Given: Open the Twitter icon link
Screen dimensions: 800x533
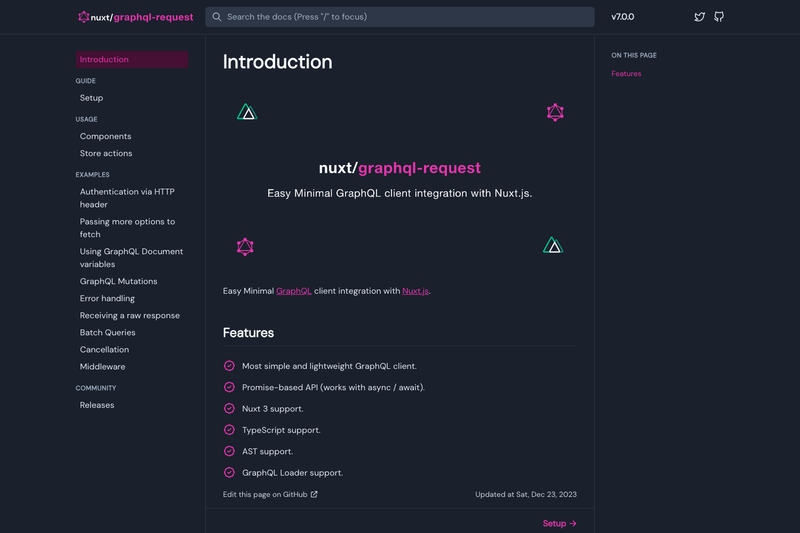Looking at the screenshot, I should pyautogui.click(x=699, y=17).
